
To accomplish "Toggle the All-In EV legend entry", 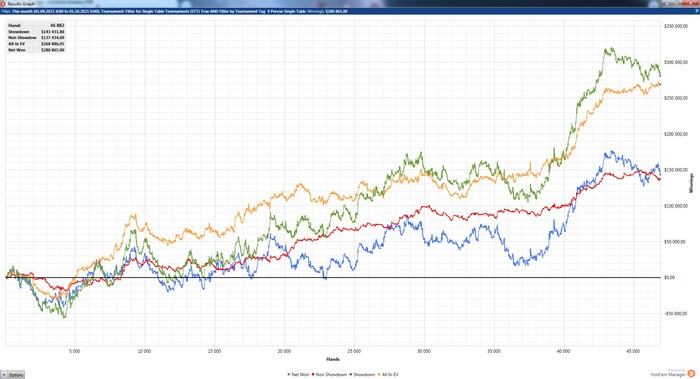I will [x=388, y=375].
